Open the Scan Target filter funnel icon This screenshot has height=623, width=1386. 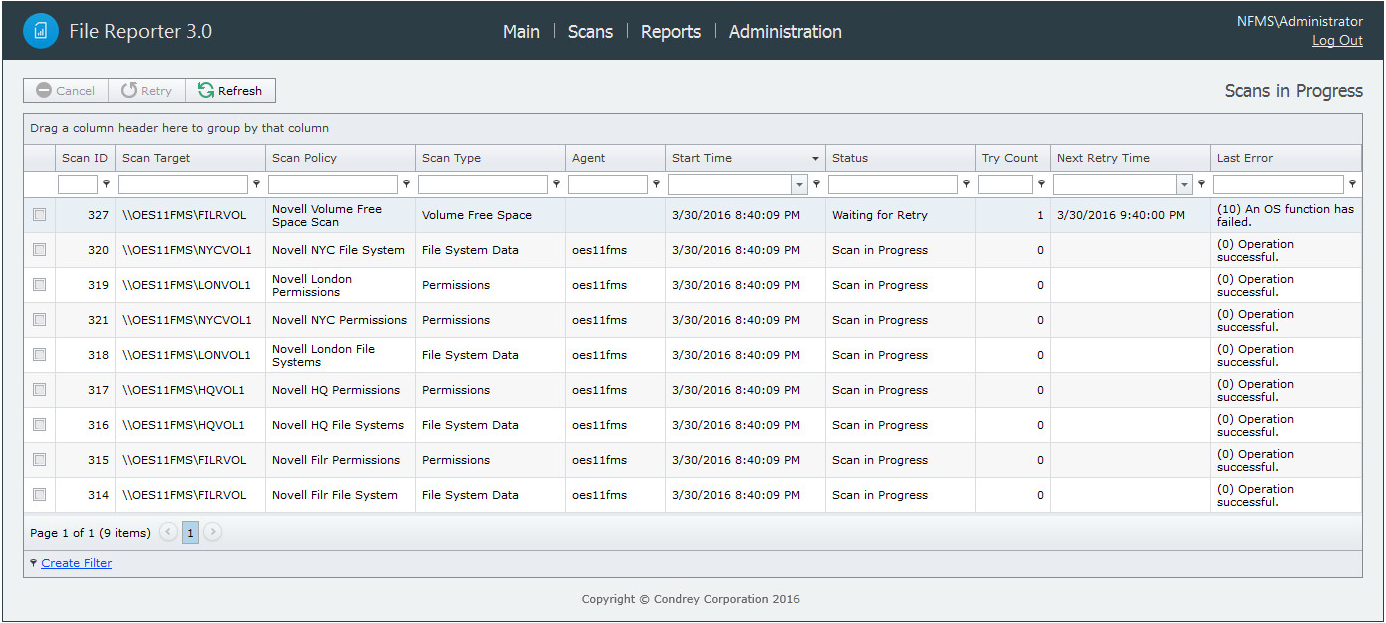(x=256, y=184)
